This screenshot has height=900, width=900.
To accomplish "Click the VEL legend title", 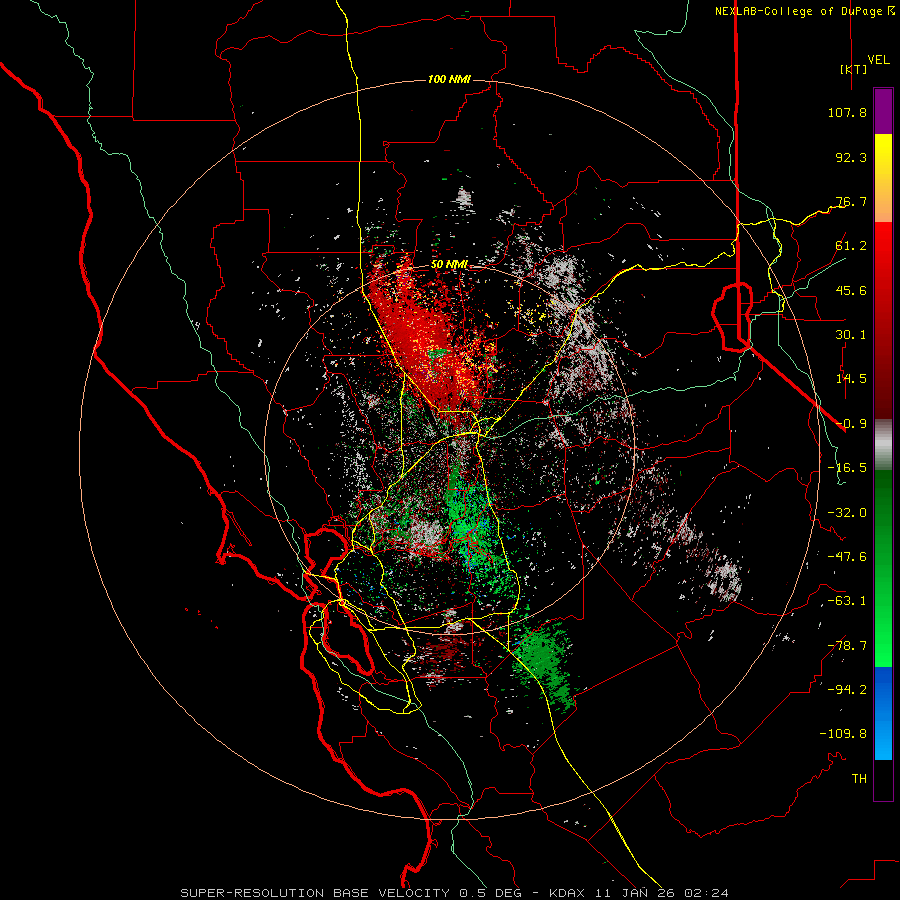I will [x=878, y=60].
